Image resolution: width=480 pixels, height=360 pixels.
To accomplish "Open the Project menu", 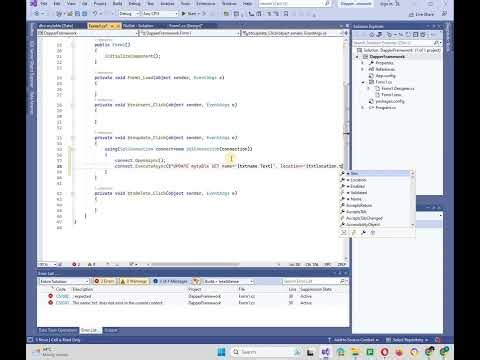I will 100,4.
